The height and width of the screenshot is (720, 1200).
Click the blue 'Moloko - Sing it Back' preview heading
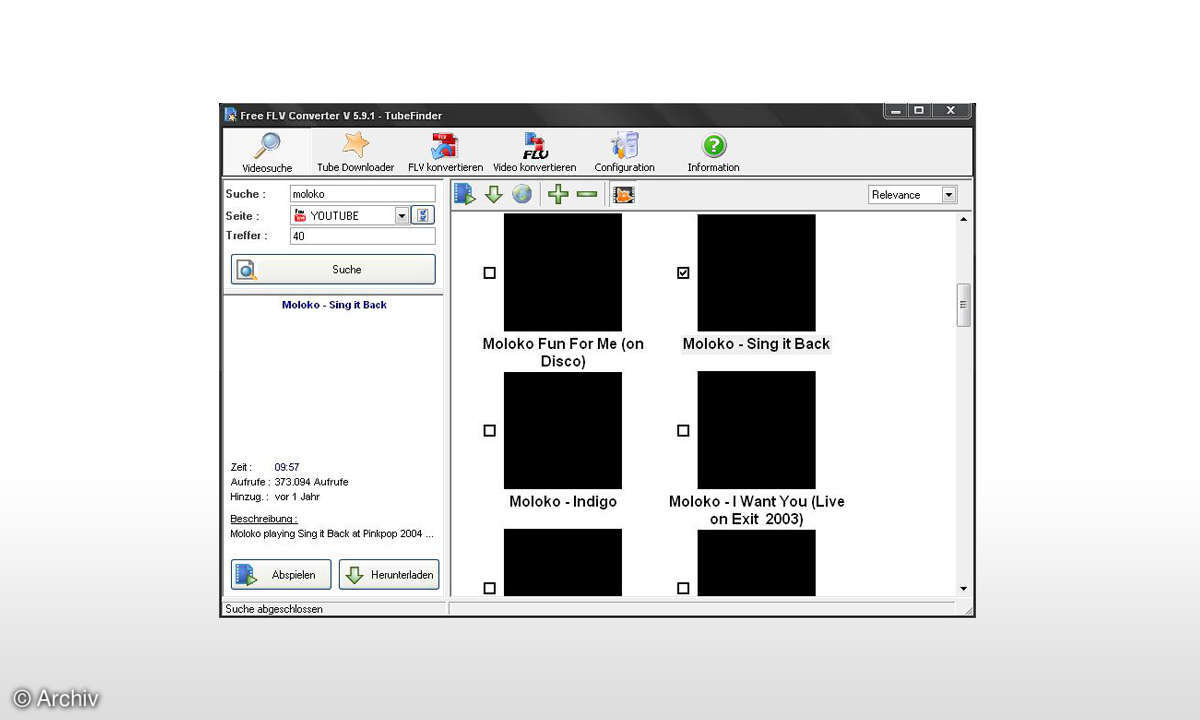coord(334,305)
